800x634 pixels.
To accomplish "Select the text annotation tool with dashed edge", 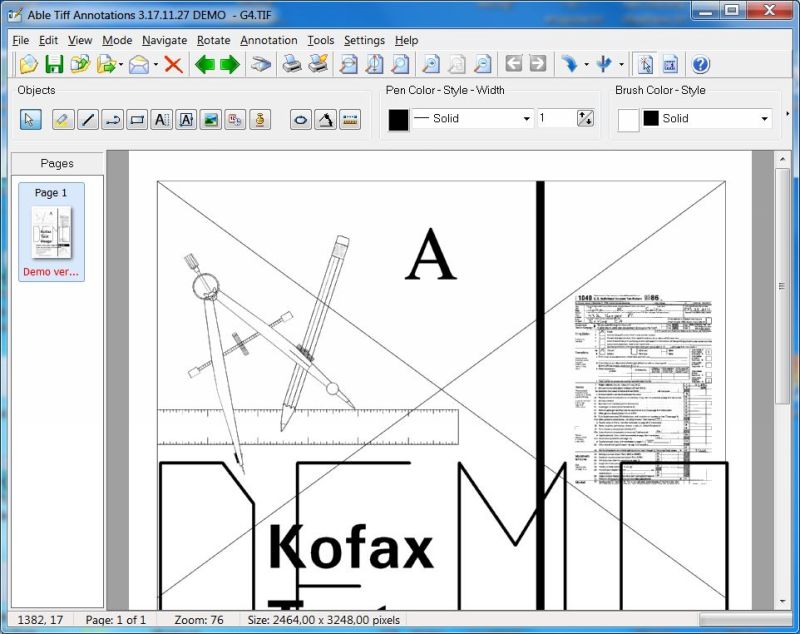I will tap(161, 120).
